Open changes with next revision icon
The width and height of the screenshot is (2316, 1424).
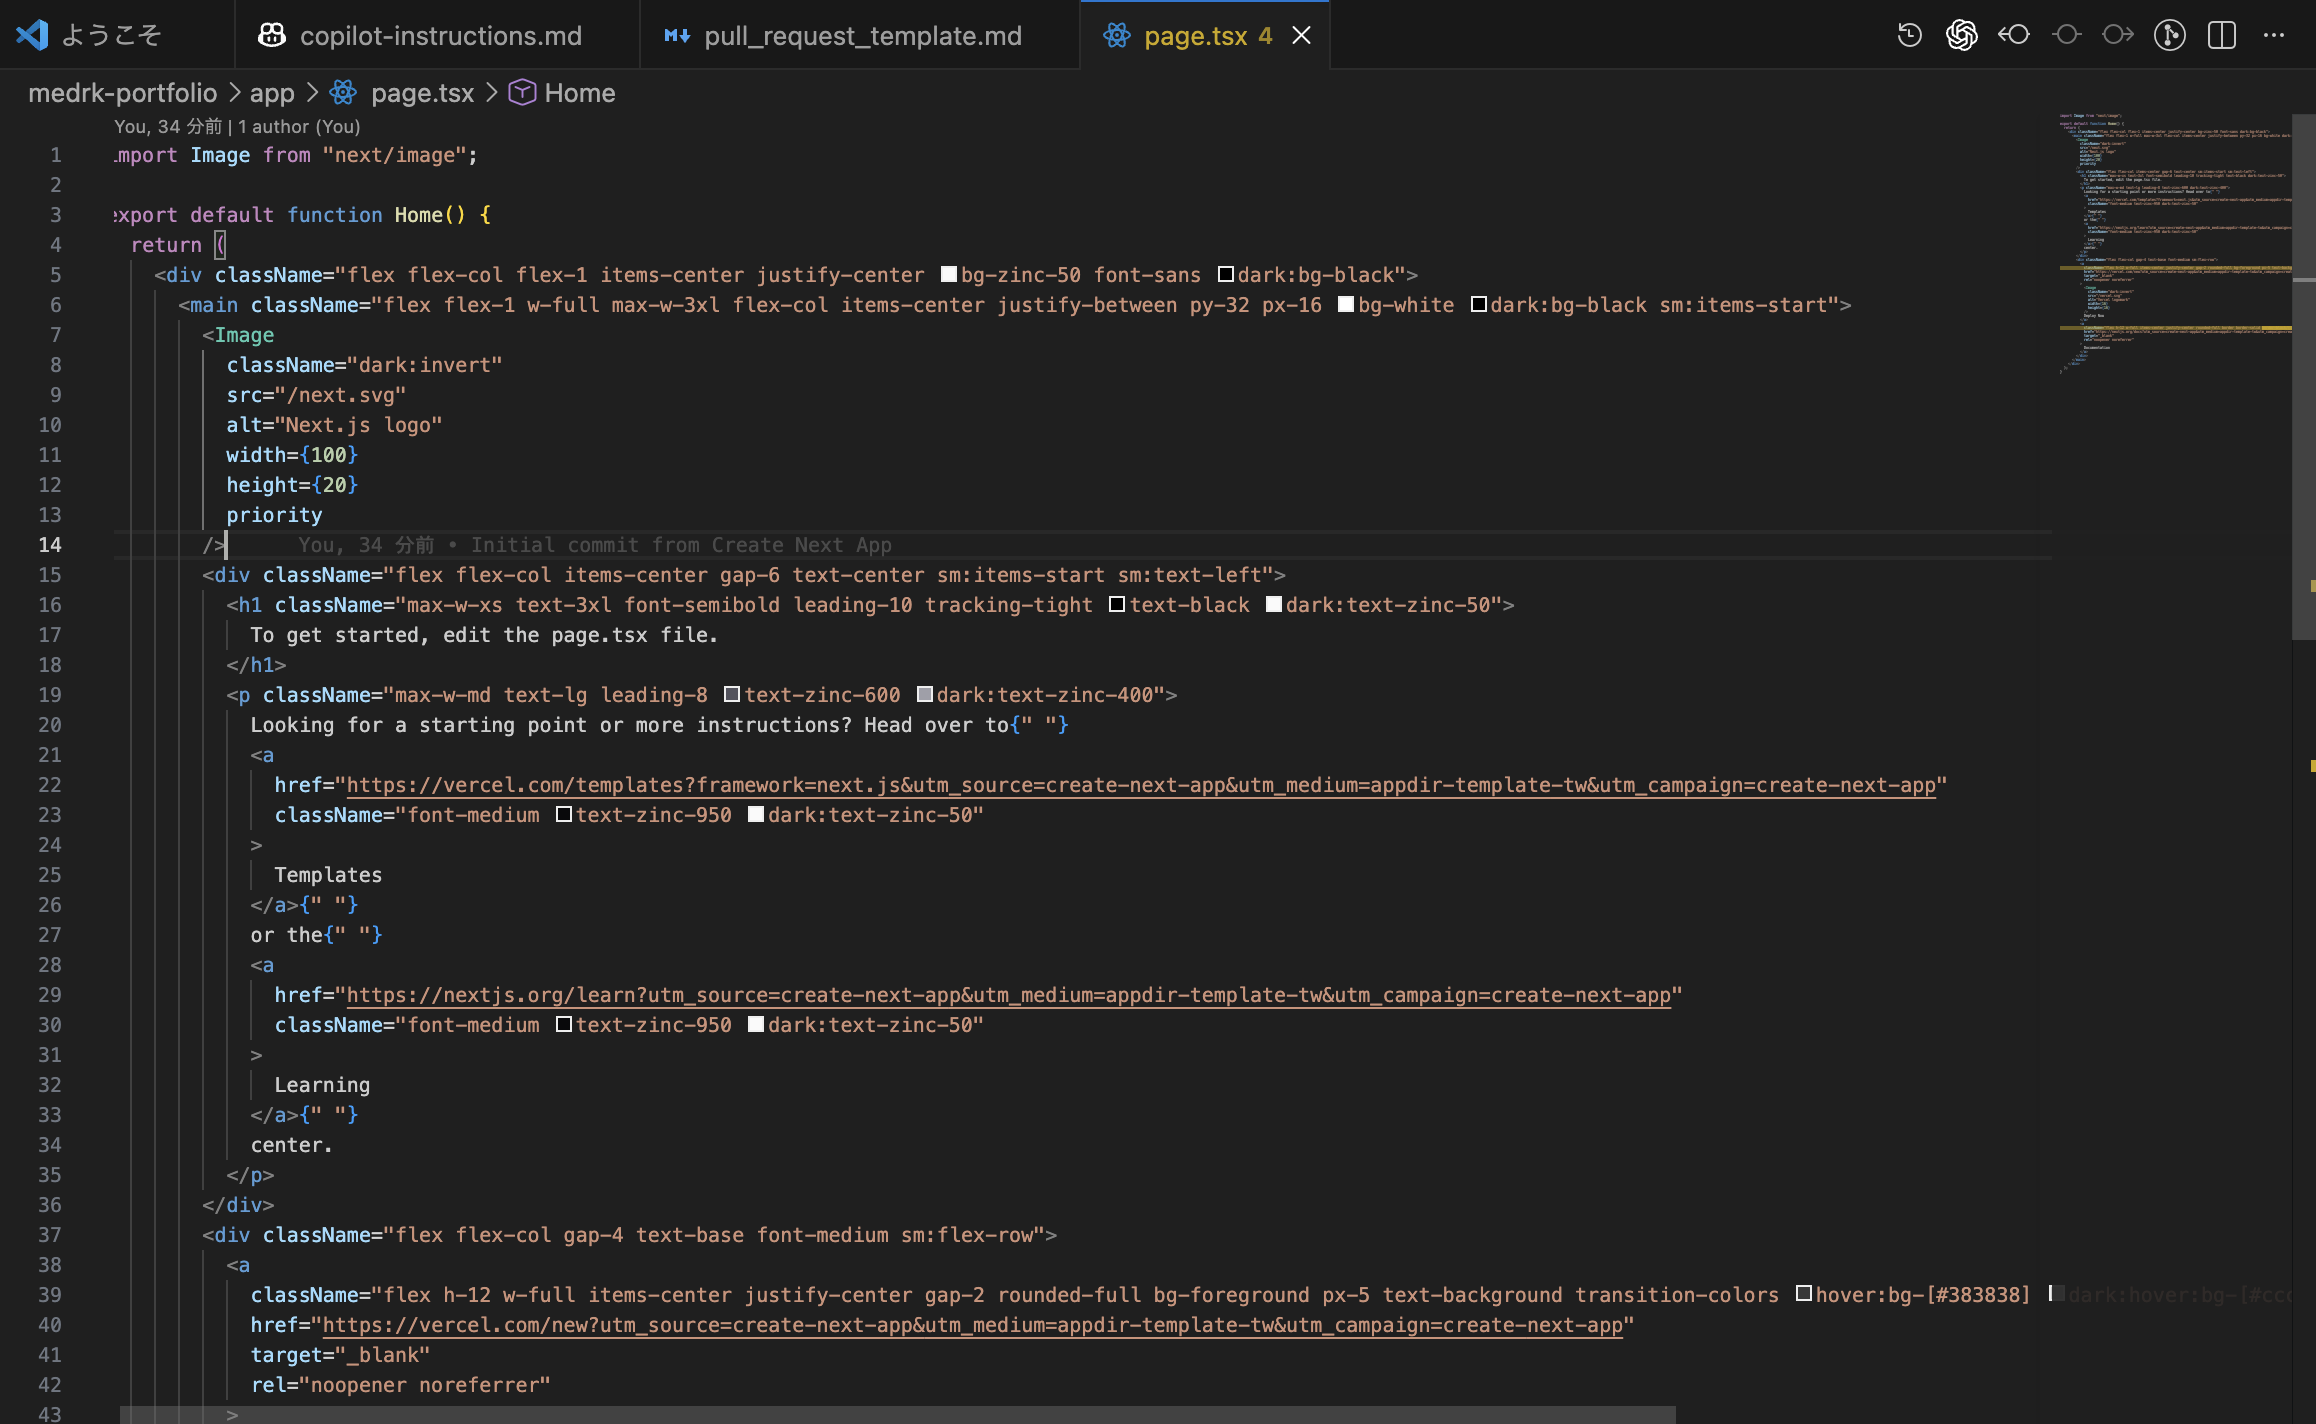point(2118,35)
